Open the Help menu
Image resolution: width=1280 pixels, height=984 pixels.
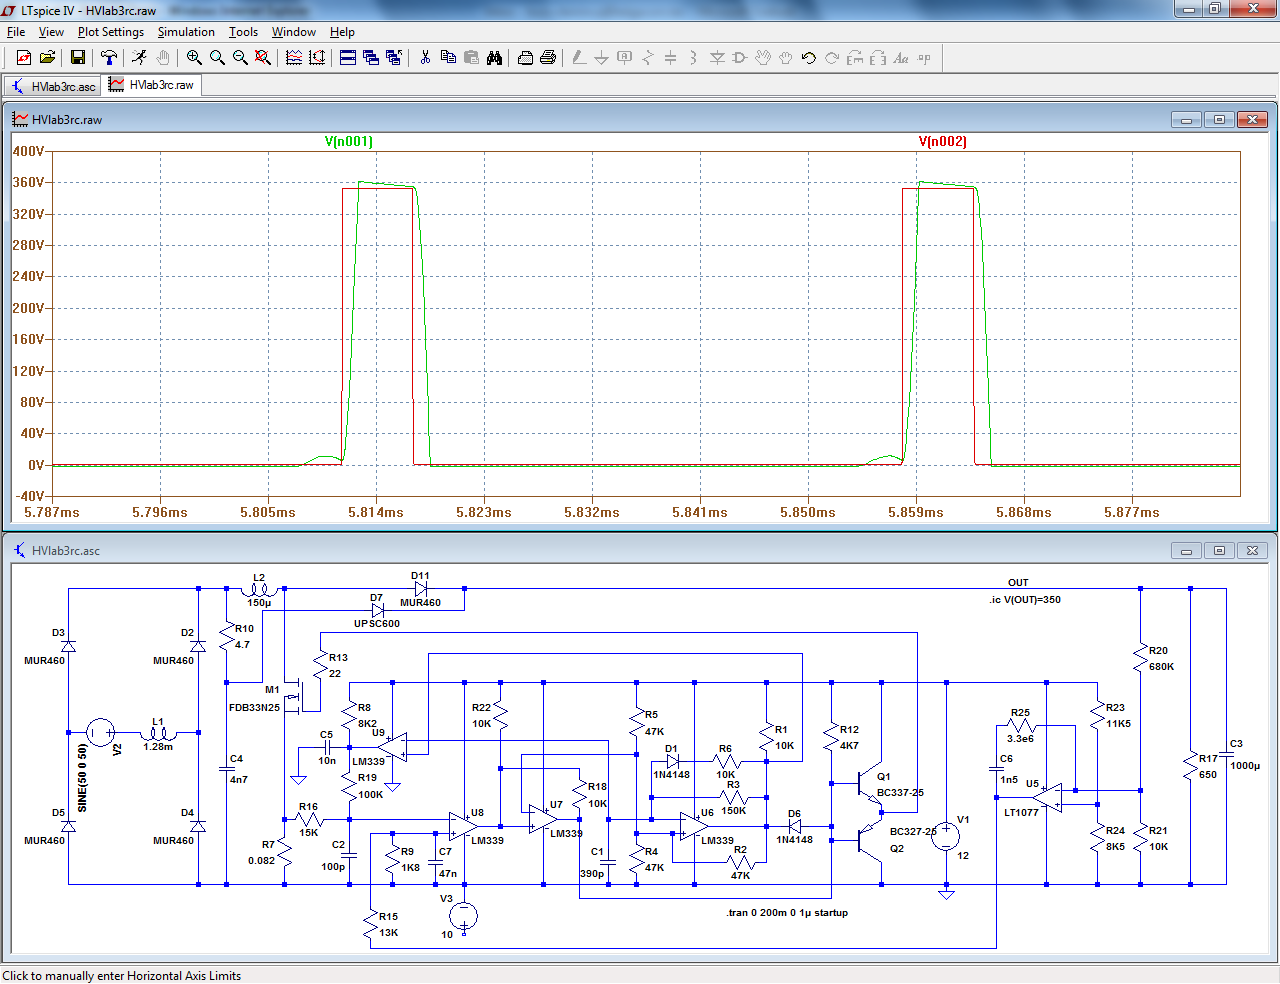point(342,32)
